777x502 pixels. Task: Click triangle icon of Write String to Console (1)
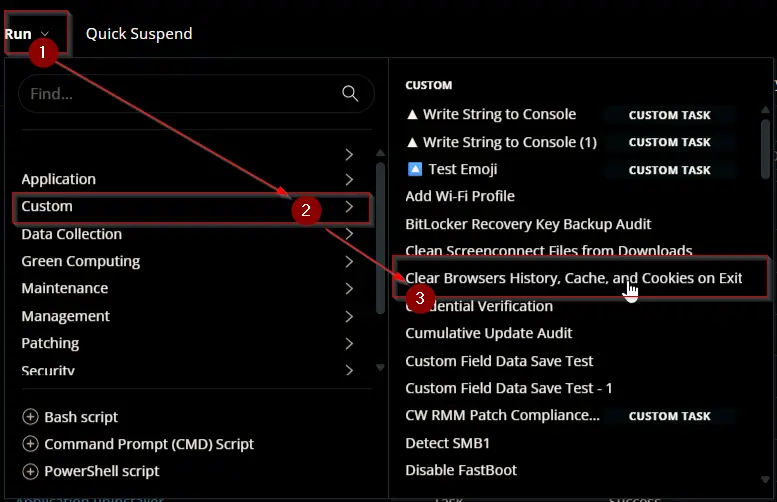[x=412, y=142]
